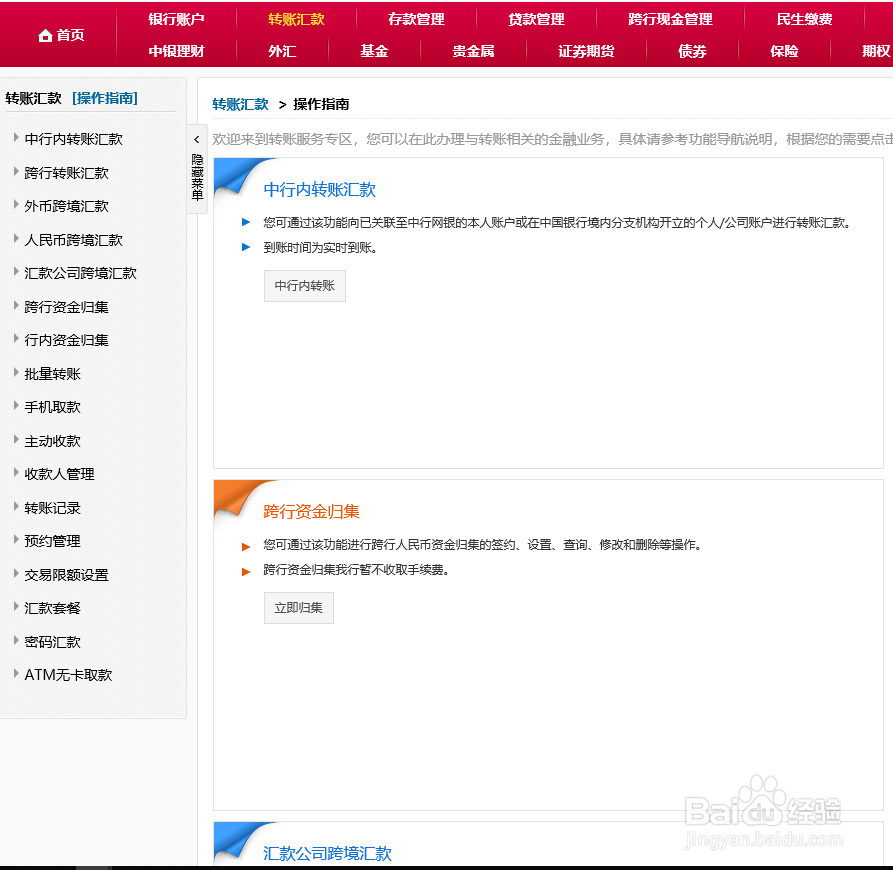Open 汇款套餐 in the sidebar
This screenshot has height=870, width=893.
tap(52, 608)
